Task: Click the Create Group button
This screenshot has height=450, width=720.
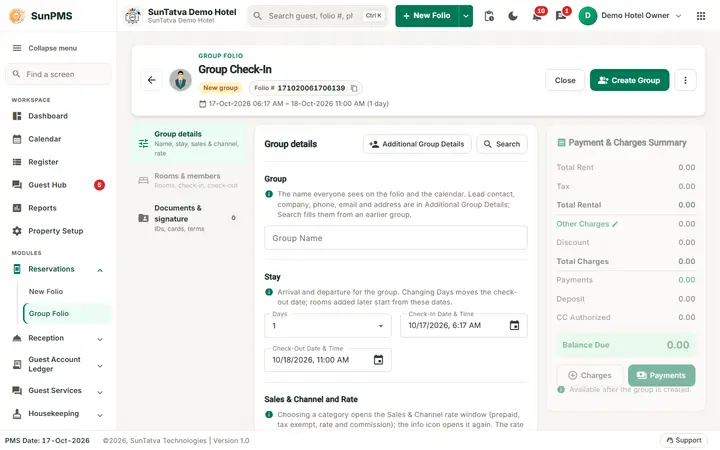Action: [629, 80]
